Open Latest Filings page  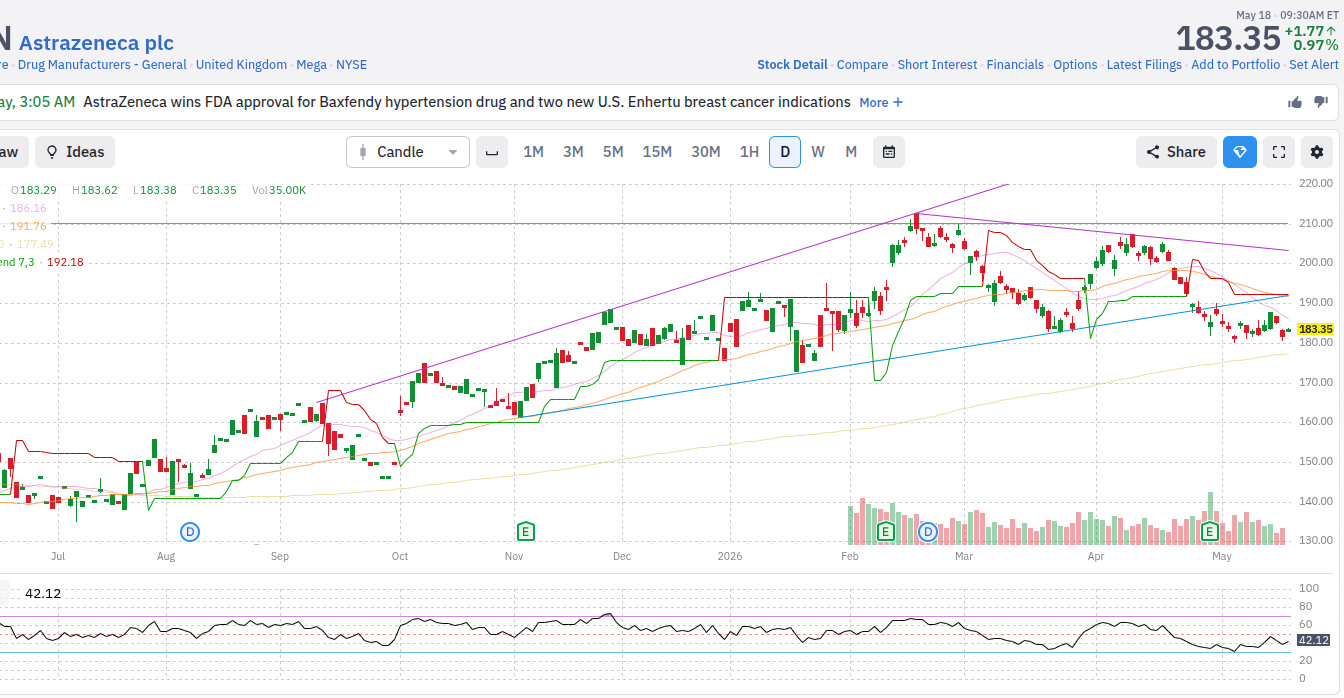coord(1144,65)
